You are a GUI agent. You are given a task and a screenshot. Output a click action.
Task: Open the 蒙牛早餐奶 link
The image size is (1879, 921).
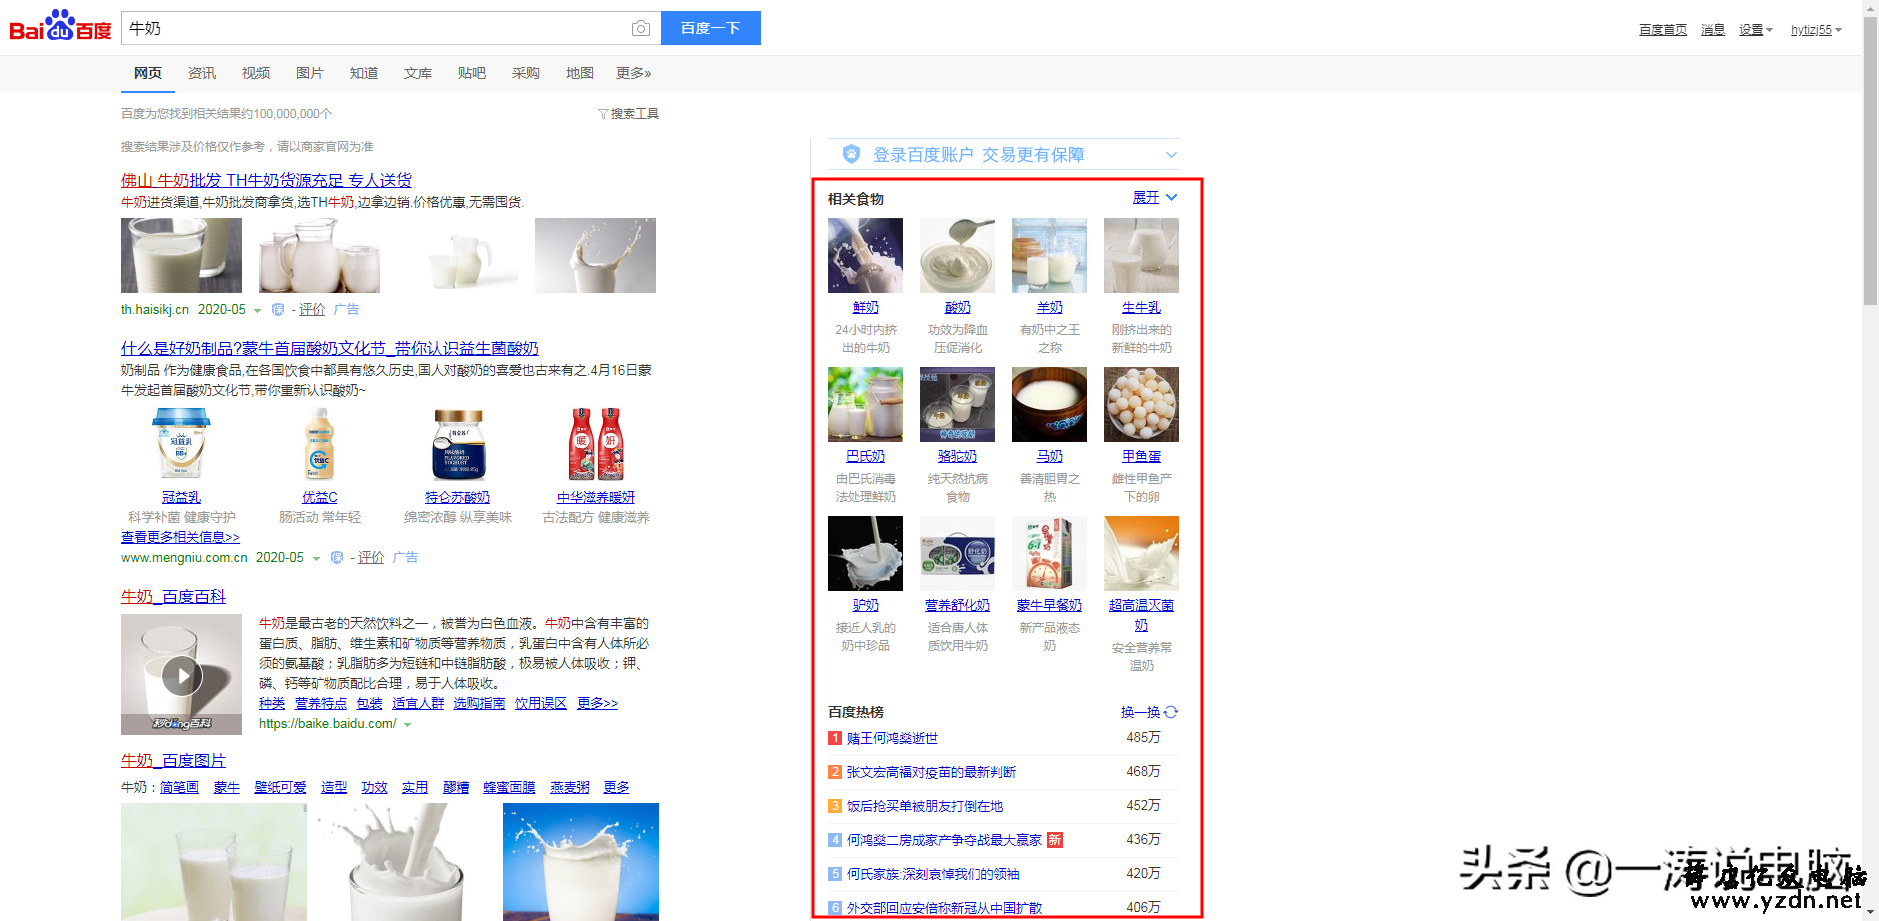click(1049, 606)
